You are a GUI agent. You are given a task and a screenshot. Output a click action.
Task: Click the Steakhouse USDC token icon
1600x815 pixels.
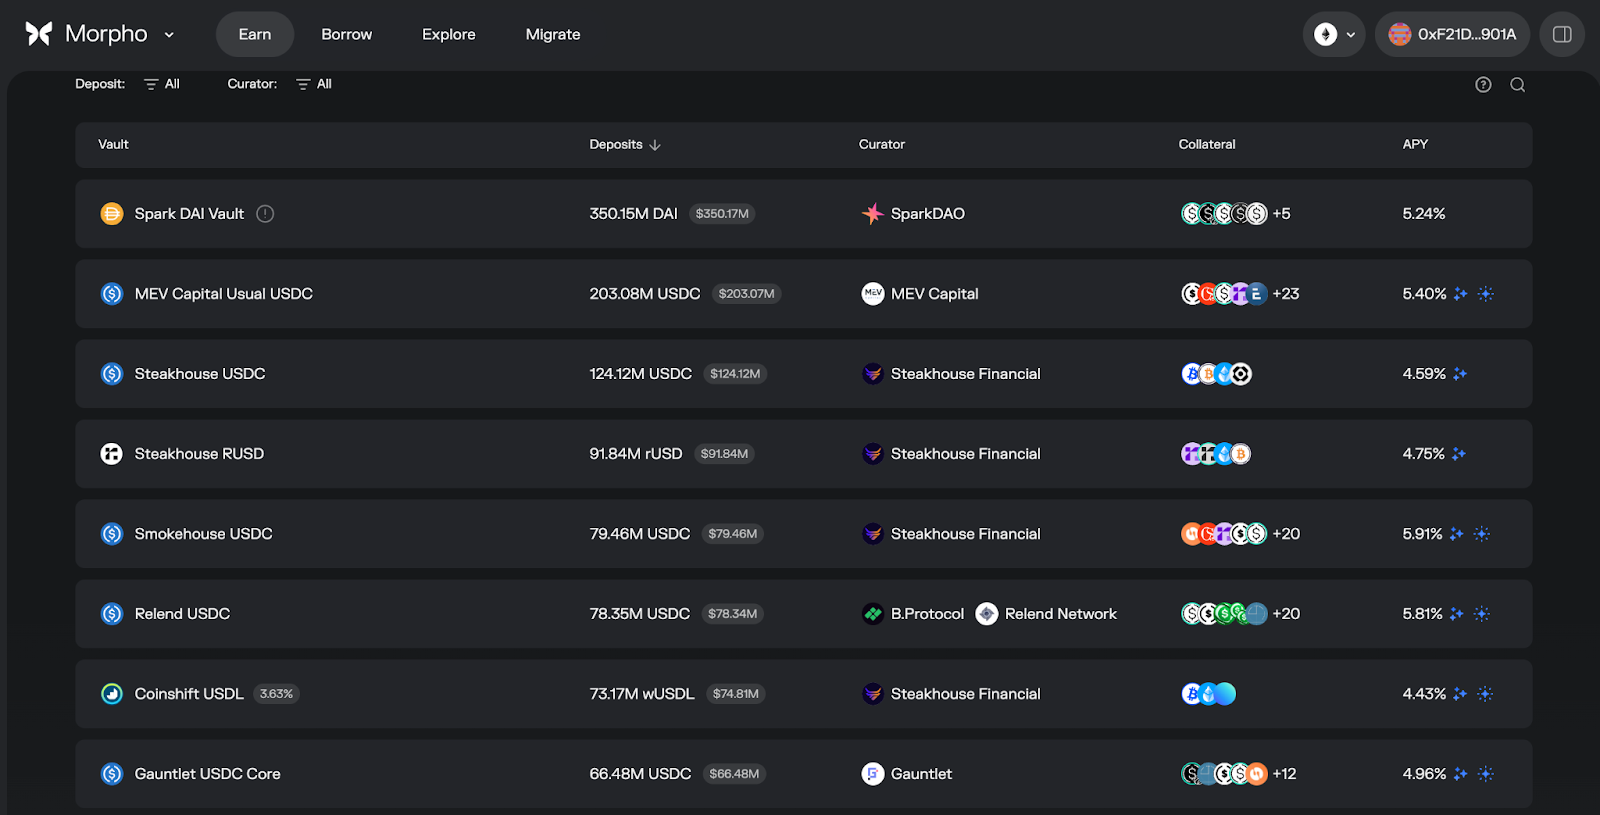click(112, 374)
